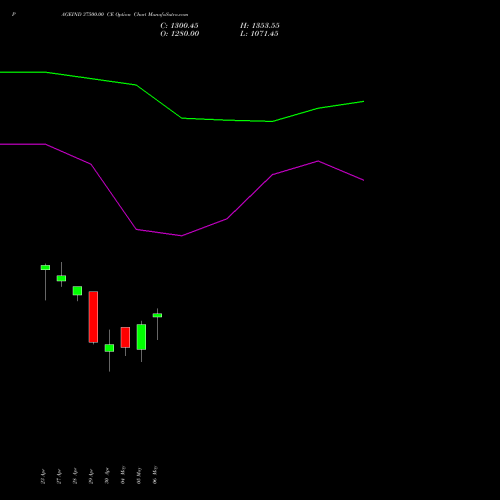Viewport: 500px width, 500px height.
Task: Click the low value L: 1071.45
Action: [x=259, y=34]
